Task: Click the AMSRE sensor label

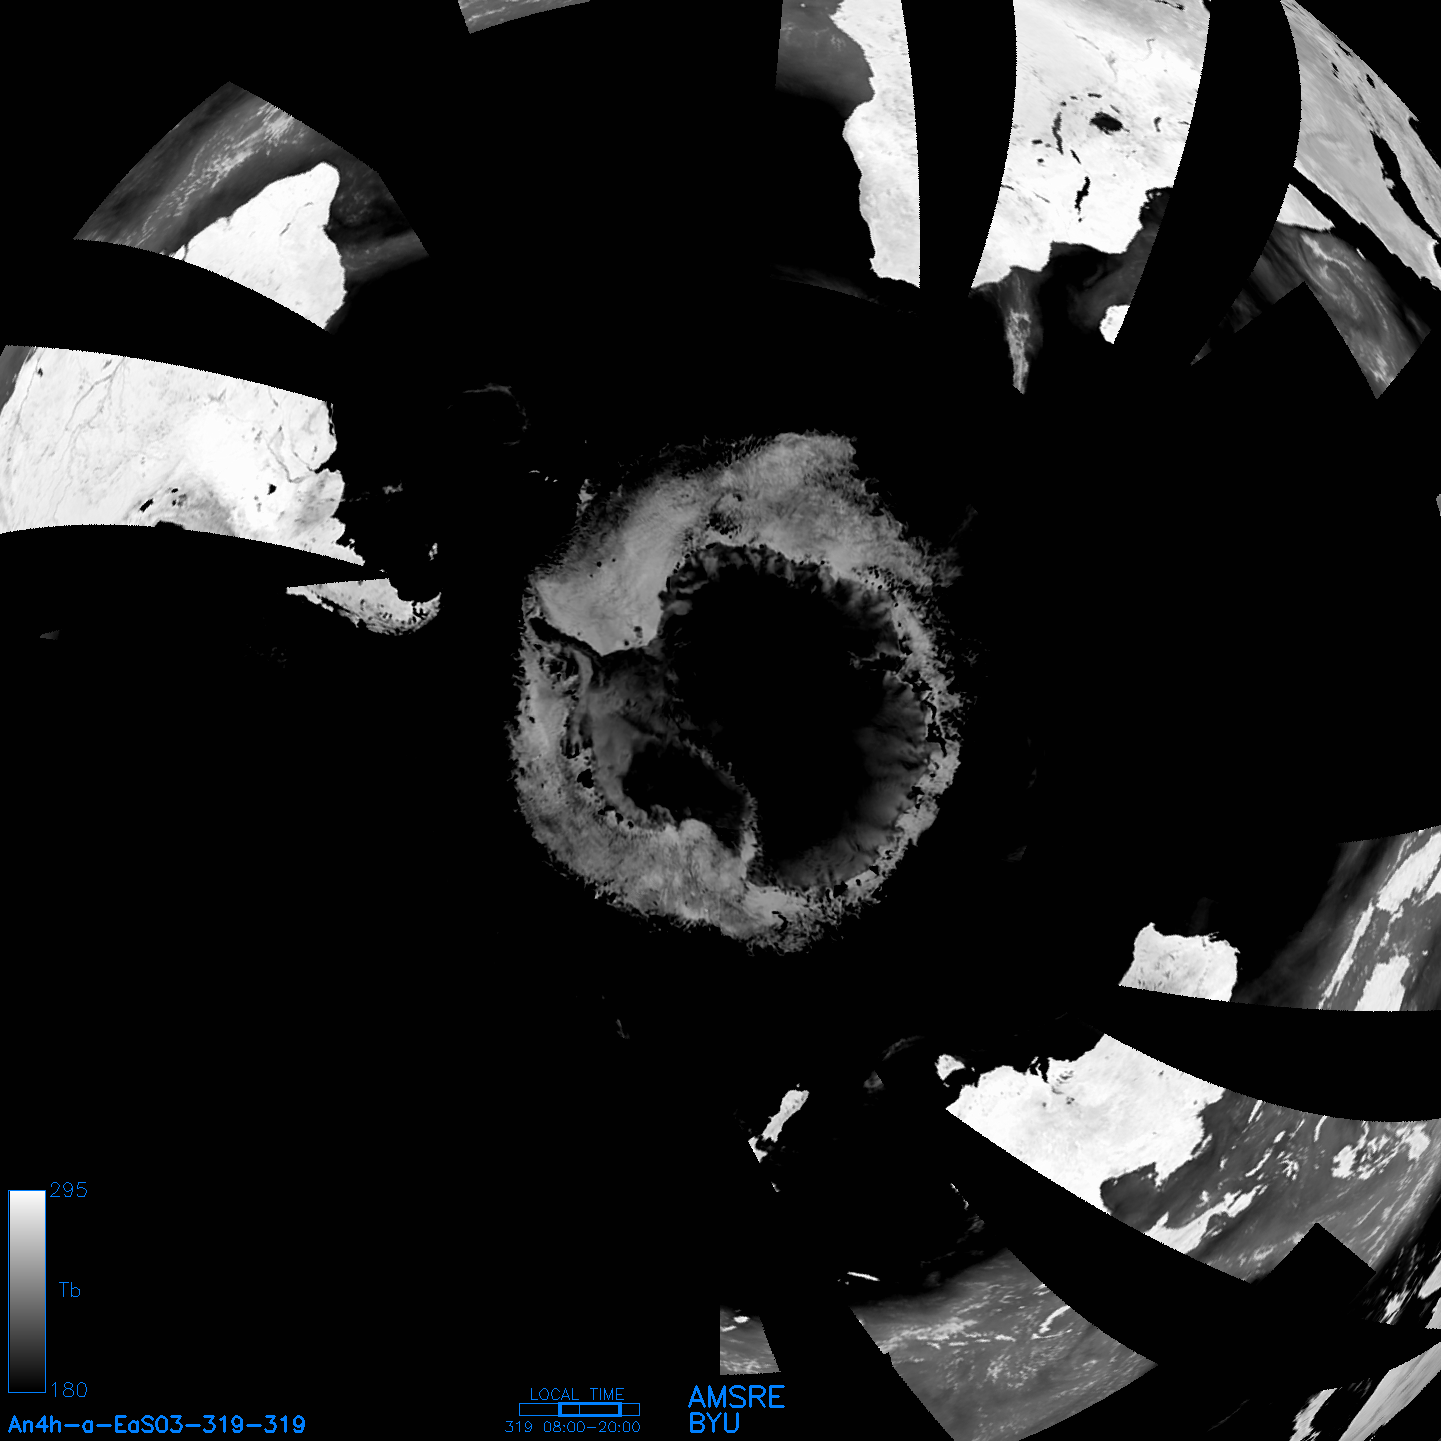Action: (737, 1397)
